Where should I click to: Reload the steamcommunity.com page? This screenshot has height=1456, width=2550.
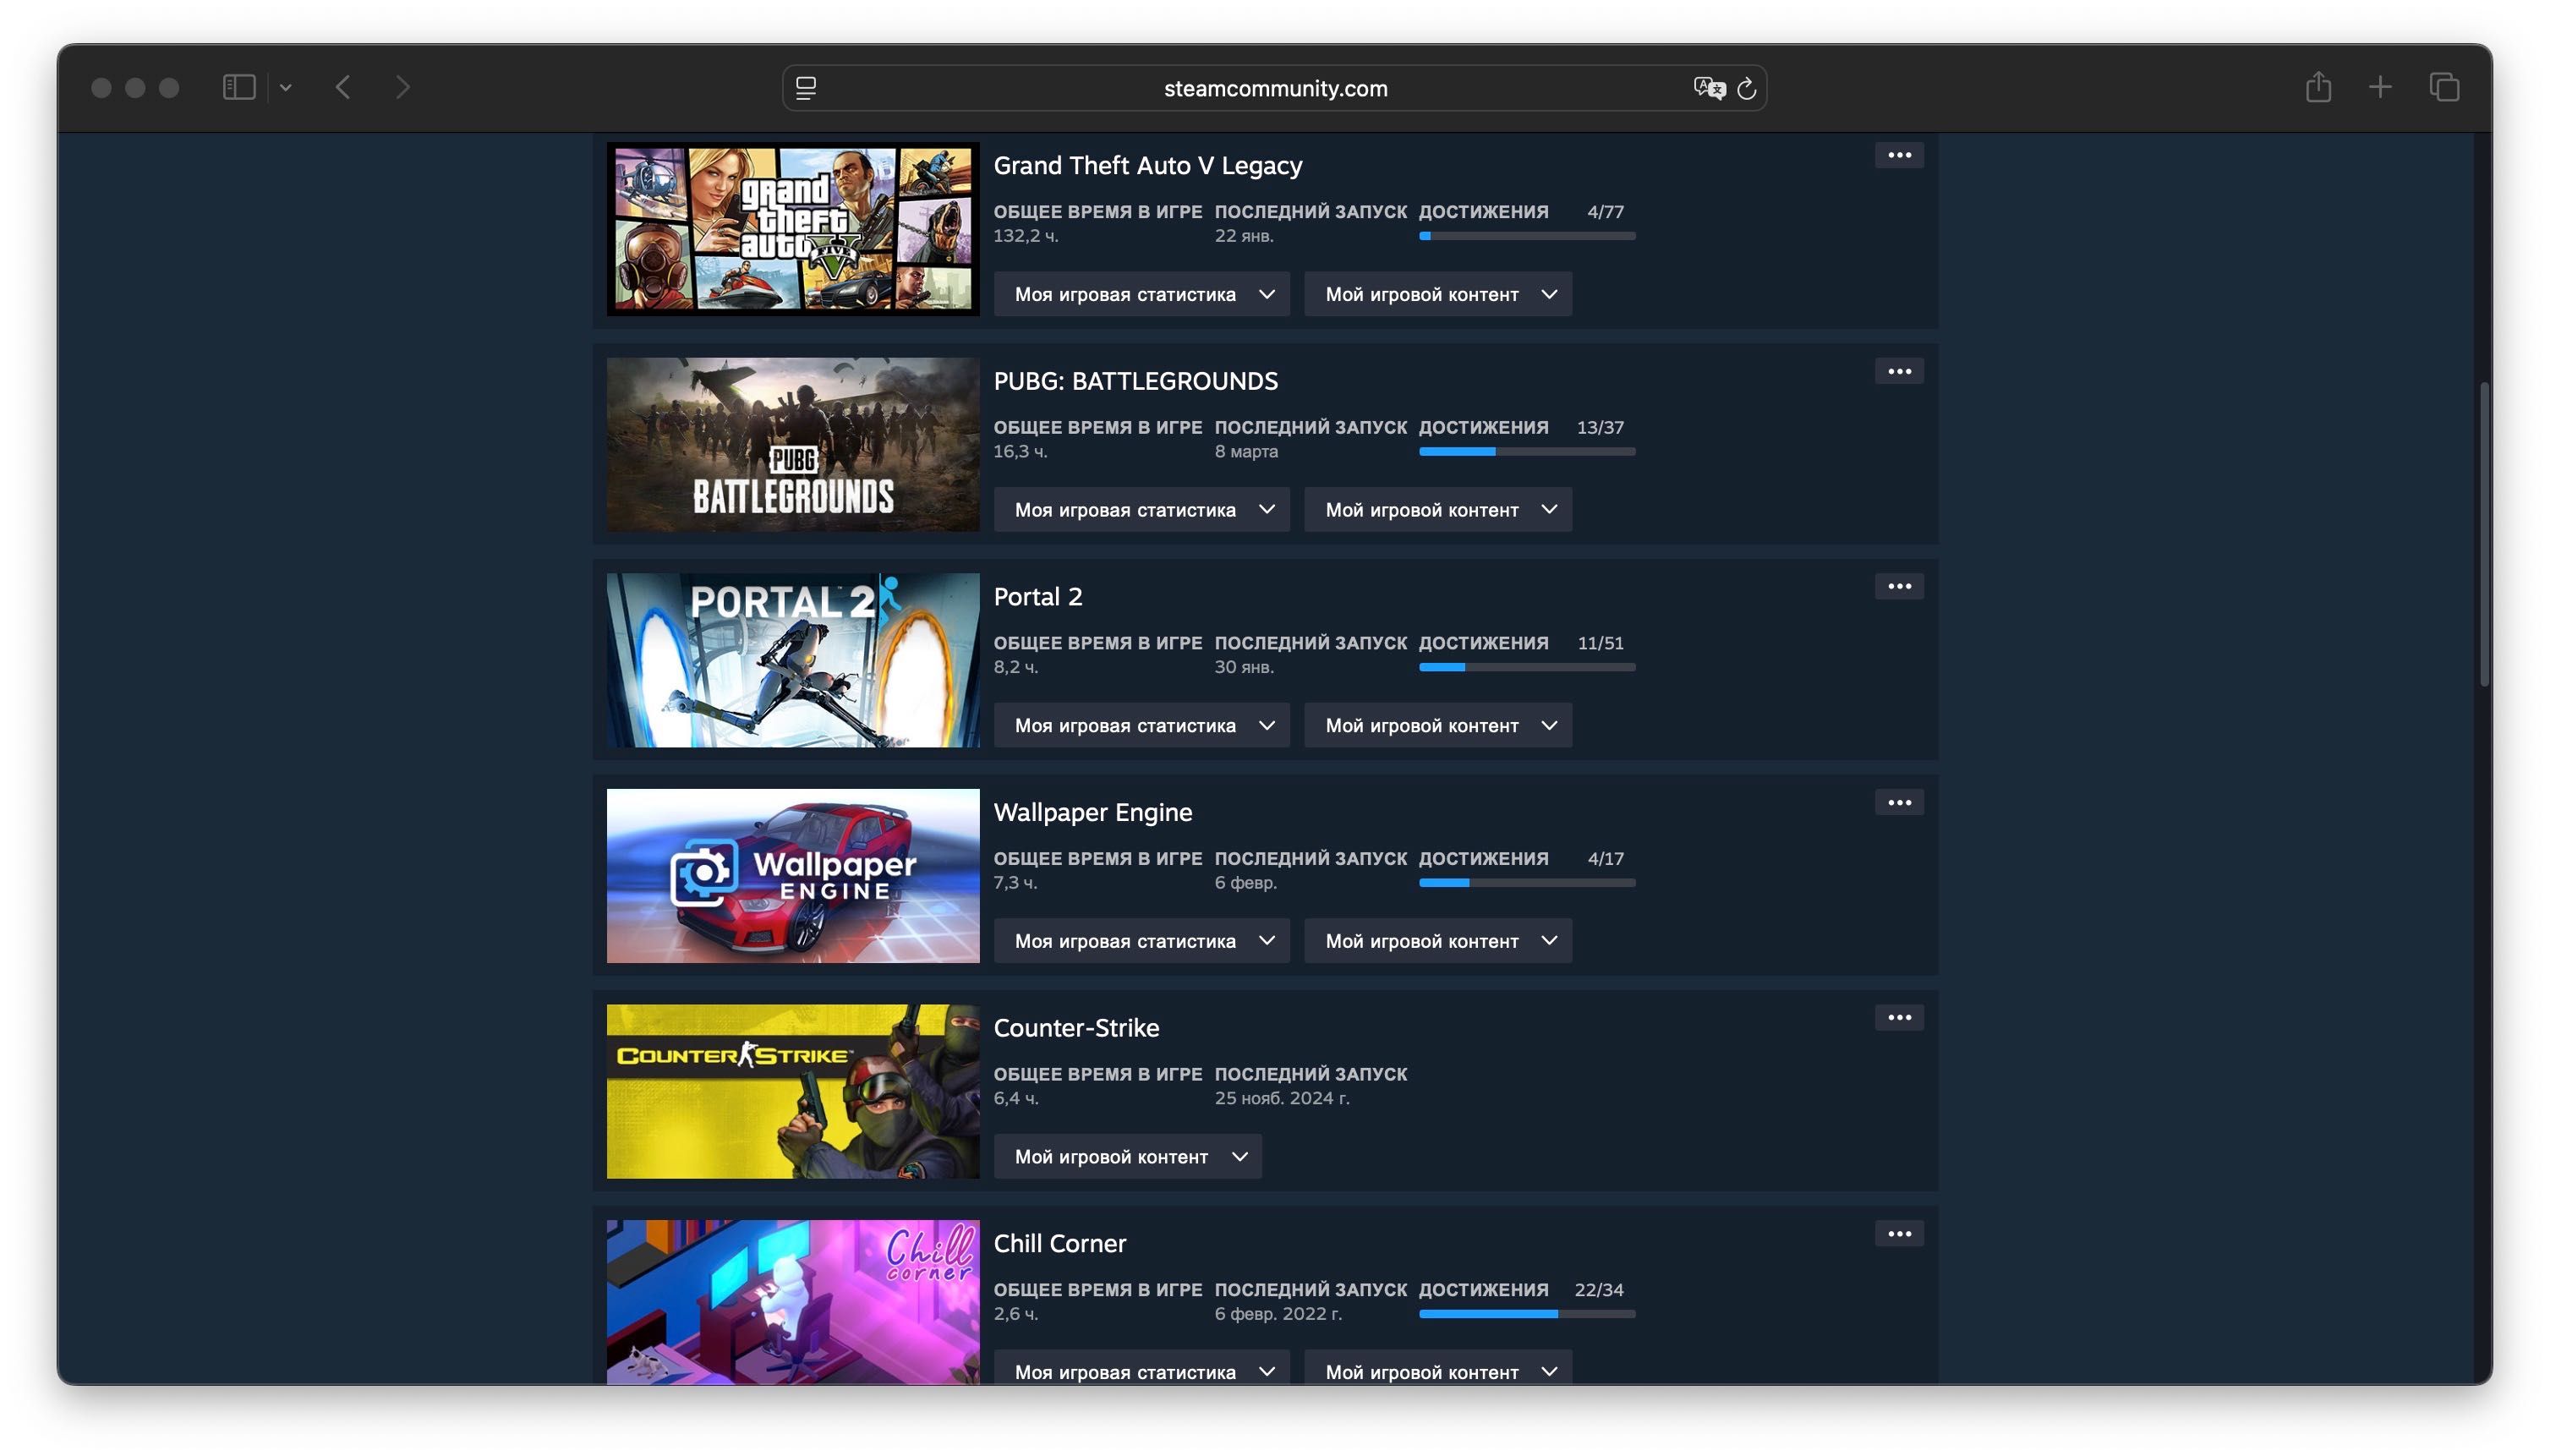coord(1746,88)
